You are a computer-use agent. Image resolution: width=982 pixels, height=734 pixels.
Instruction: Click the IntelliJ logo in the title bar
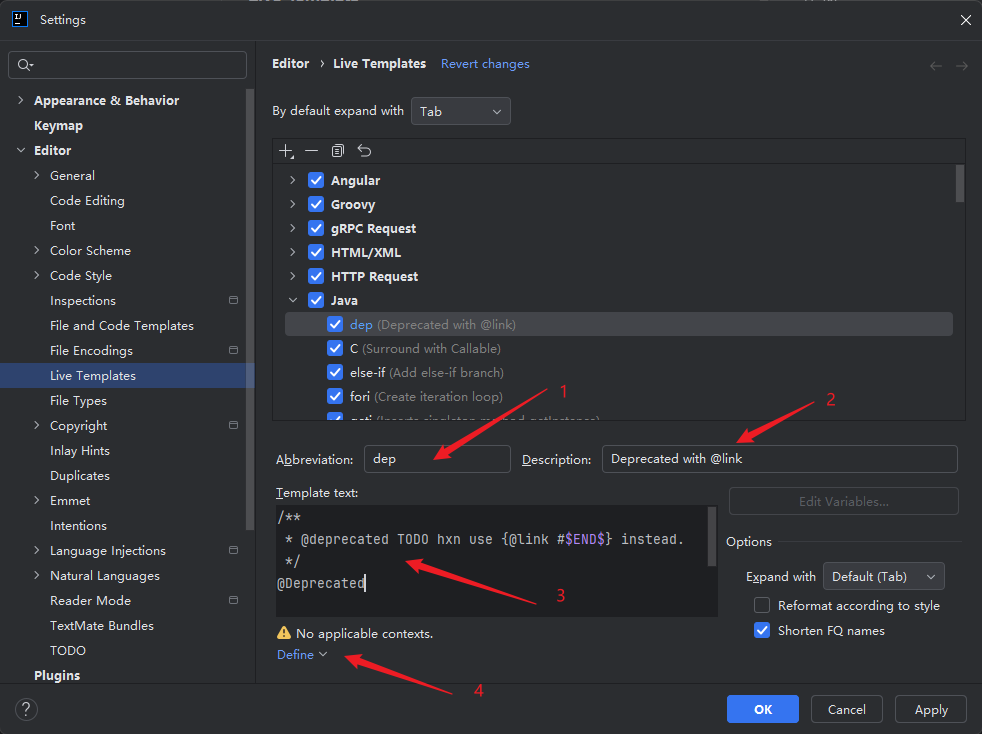(x=20, y=19)
